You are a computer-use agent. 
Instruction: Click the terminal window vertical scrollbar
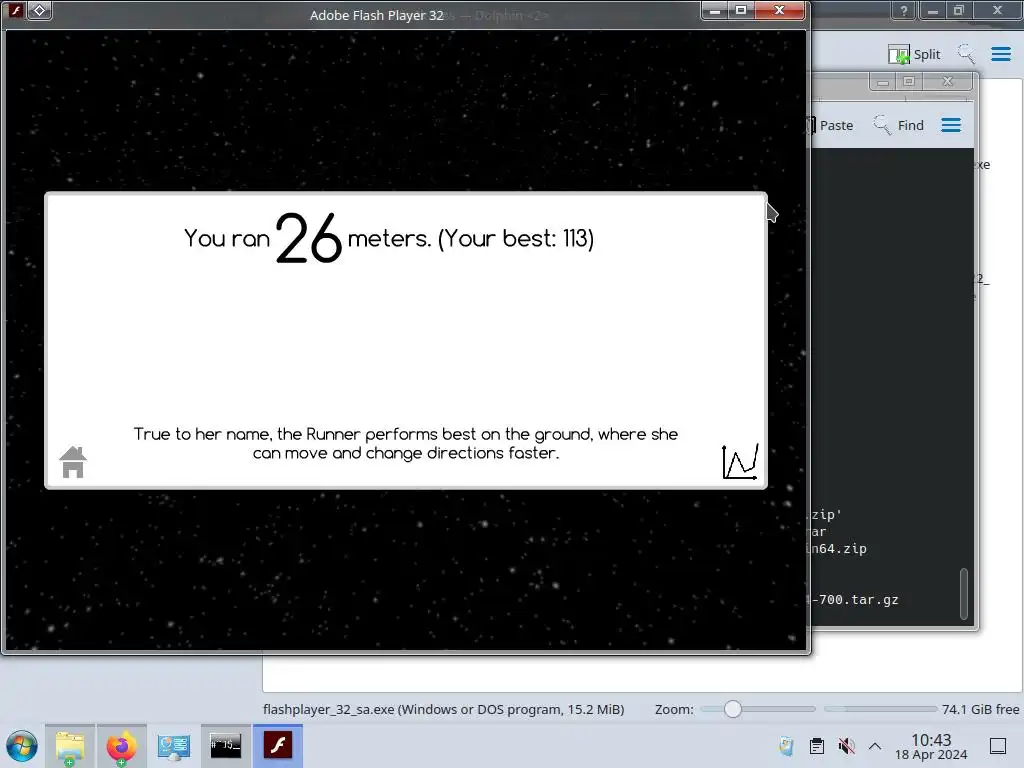click(x=964, y=593)
